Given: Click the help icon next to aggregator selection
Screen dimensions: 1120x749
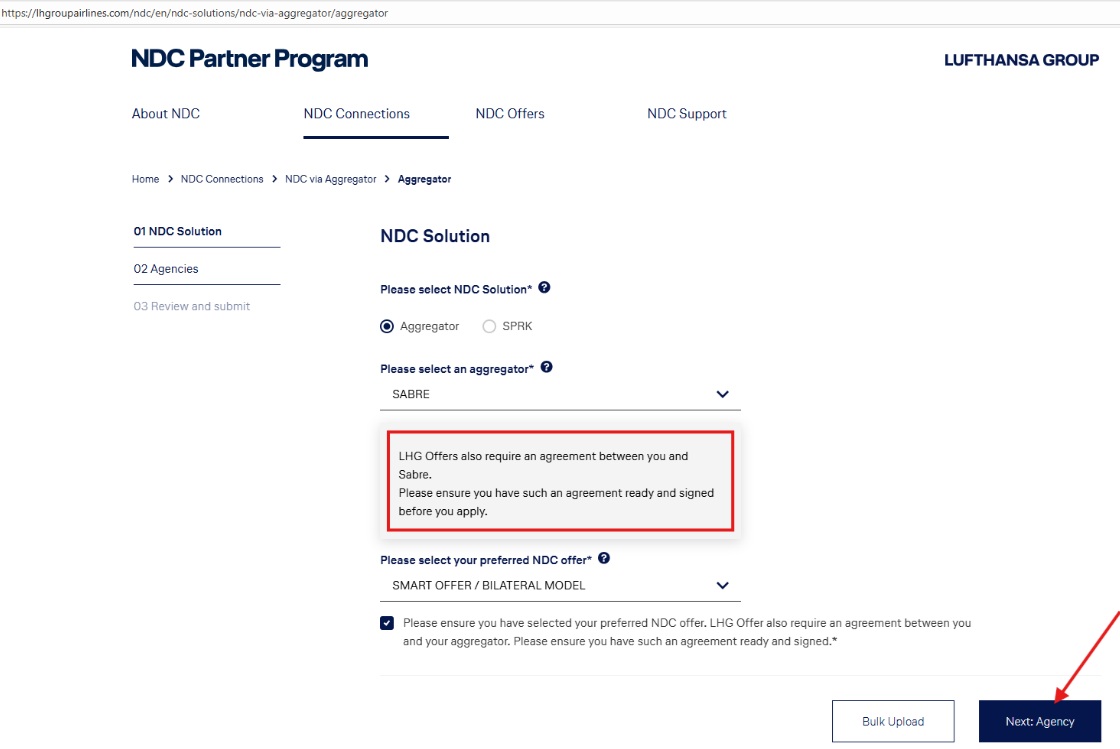Looking at the screenshot, I should click(546, 367).
